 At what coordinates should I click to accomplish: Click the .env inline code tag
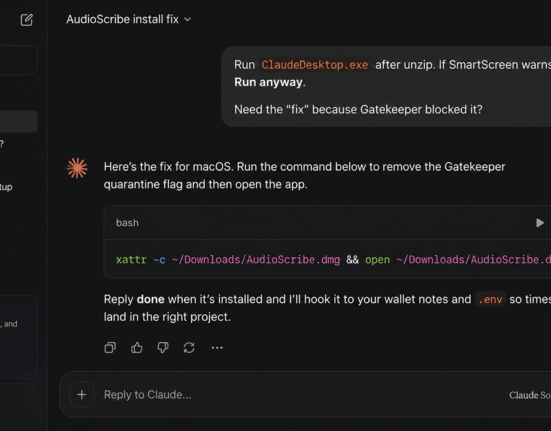[490, 299]
